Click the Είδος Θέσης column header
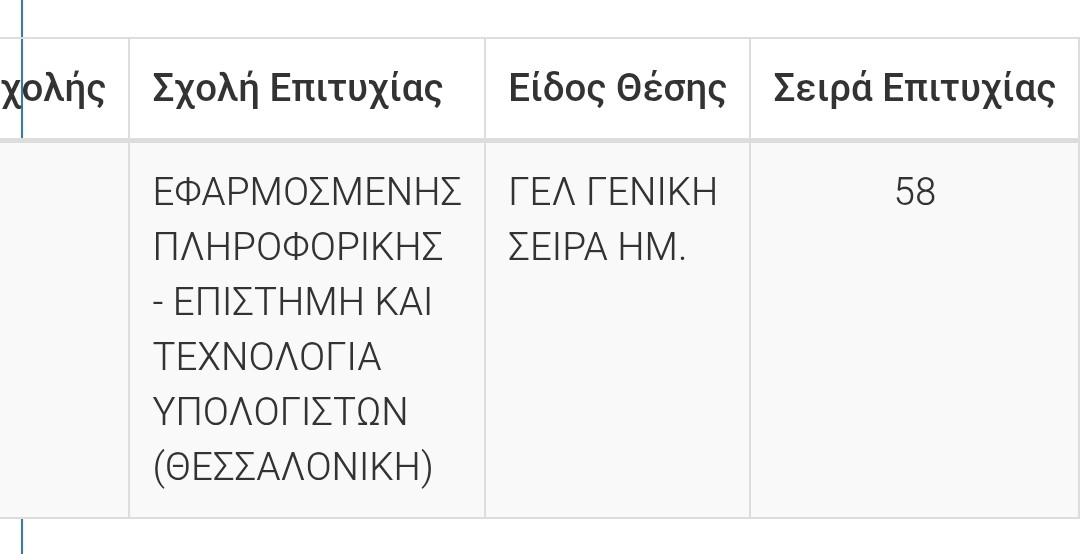The height and width of the screenshot is (554, 1080). coord(617,89)
